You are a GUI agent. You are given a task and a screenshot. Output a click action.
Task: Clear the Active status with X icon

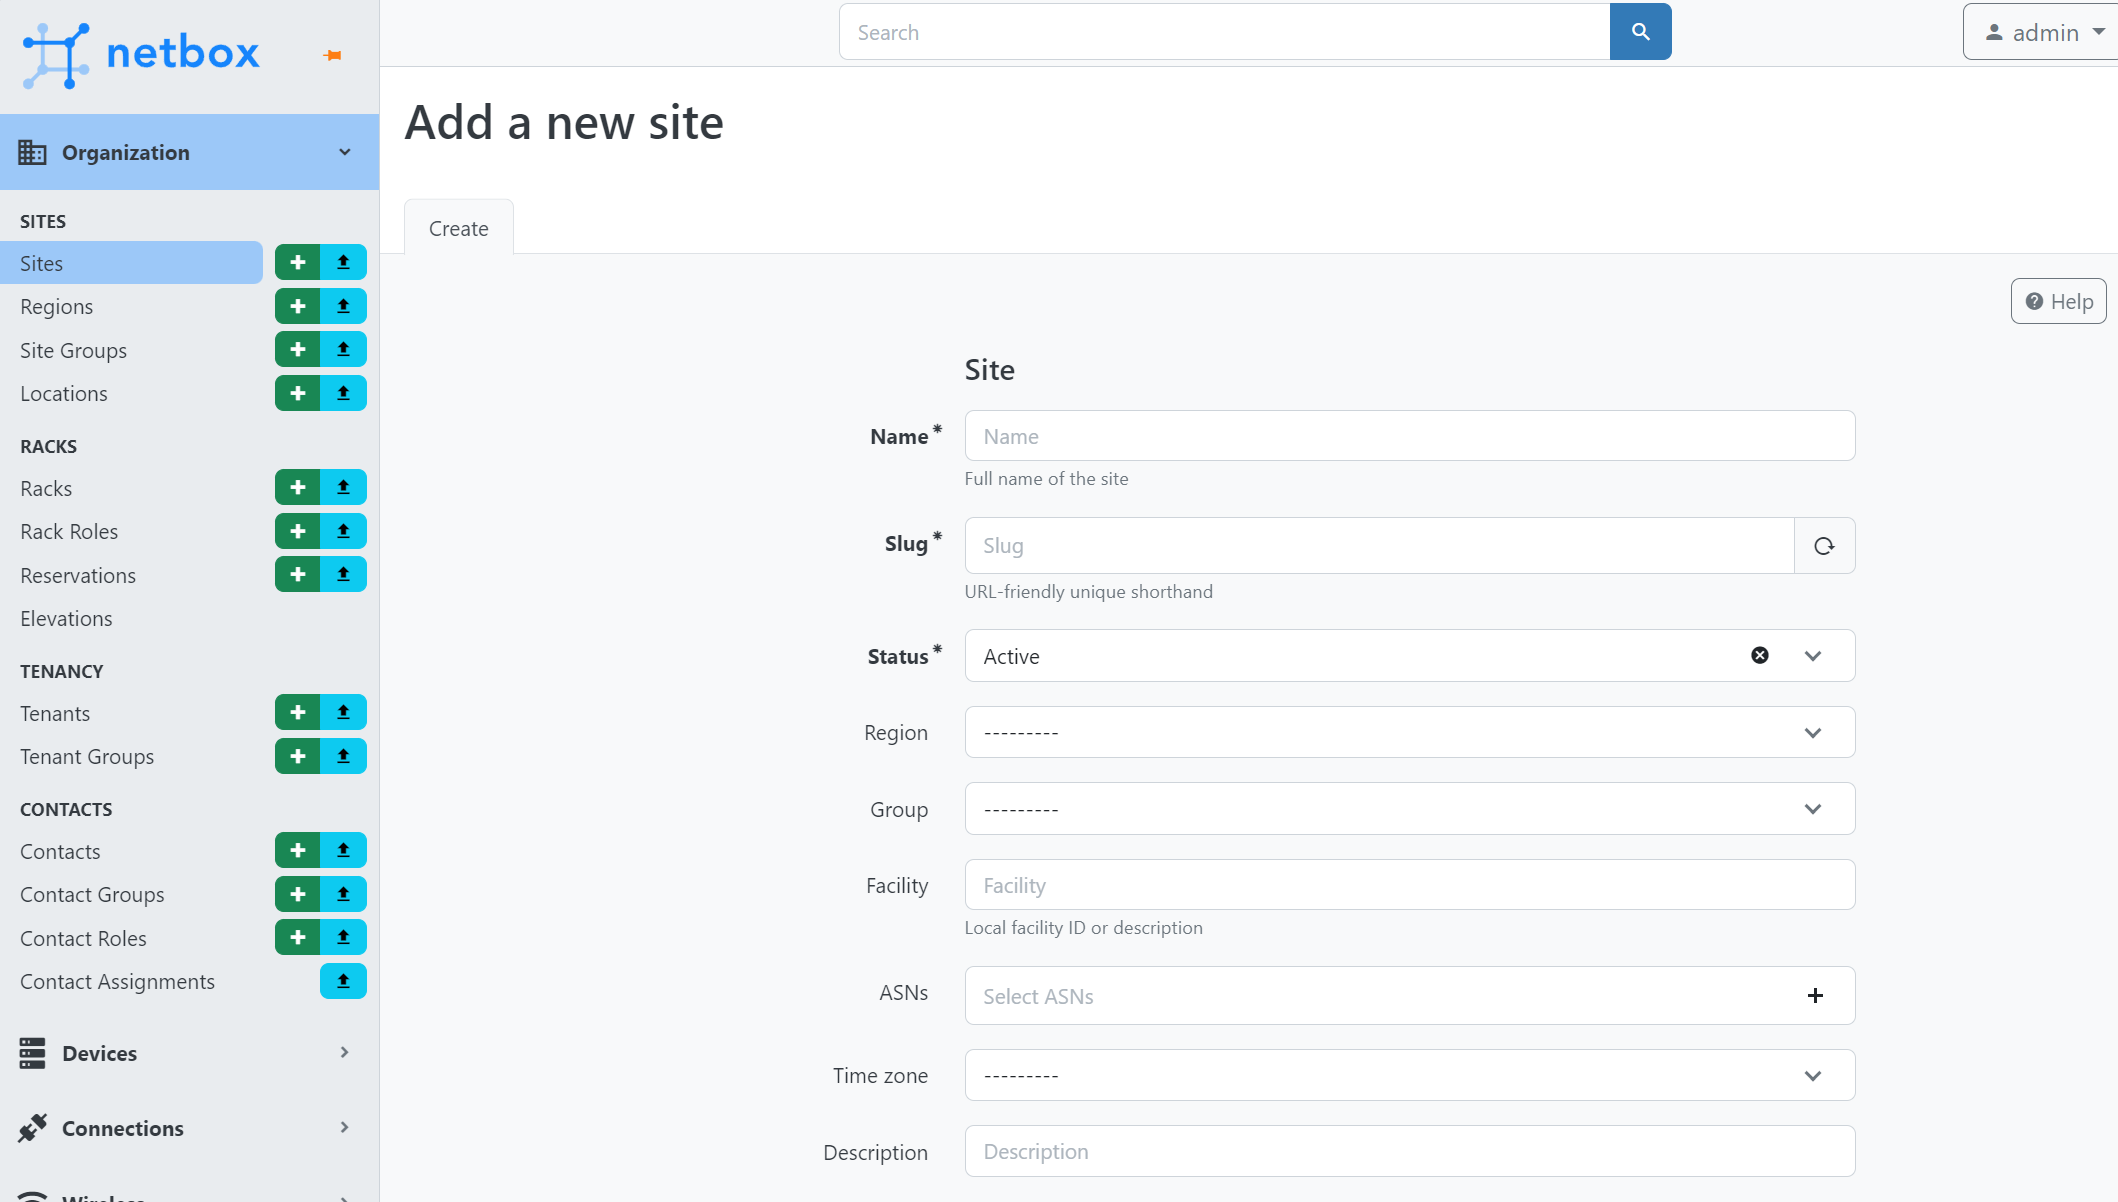1760,656
